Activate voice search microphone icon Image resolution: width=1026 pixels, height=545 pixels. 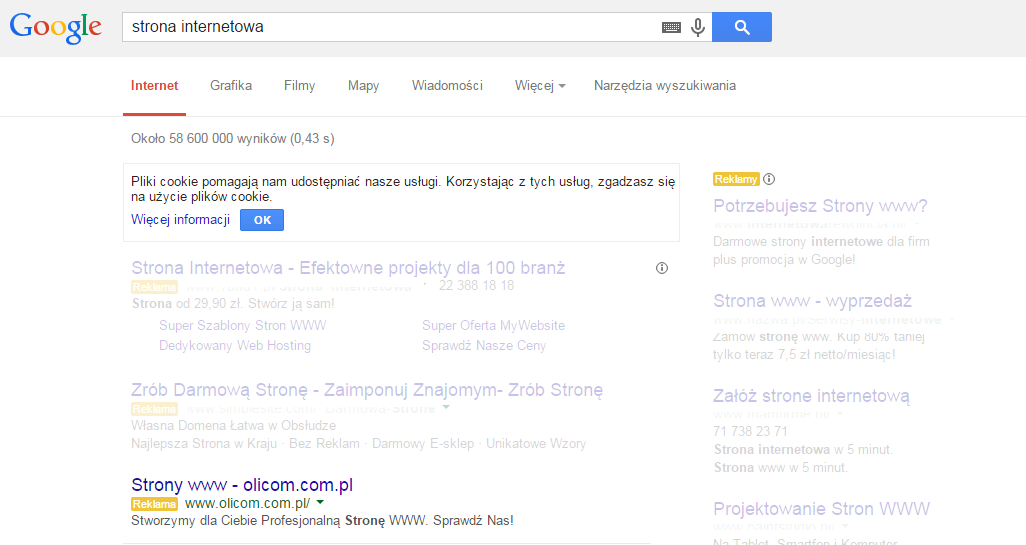pos(698,28)
